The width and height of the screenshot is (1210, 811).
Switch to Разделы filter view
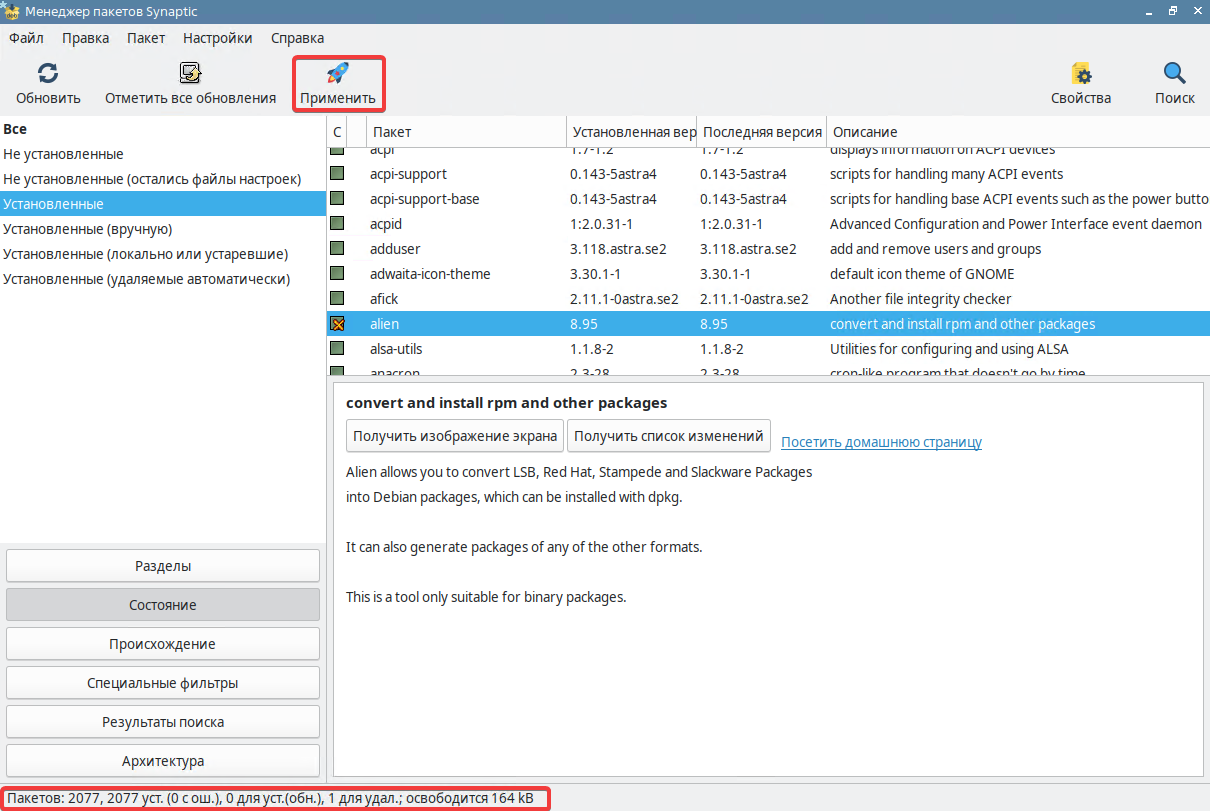coord(163,566)
